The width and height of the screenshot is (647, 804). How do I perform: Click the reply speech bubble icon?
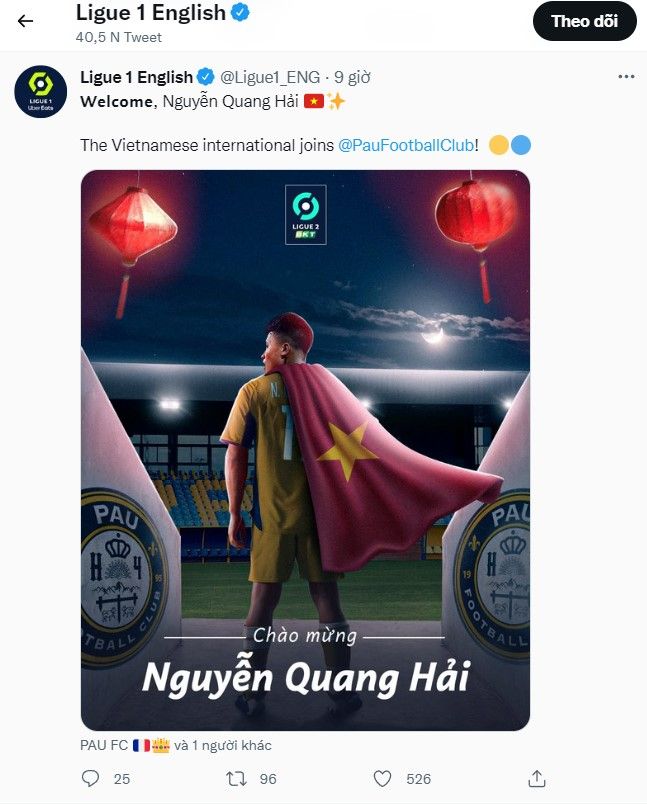90,778
